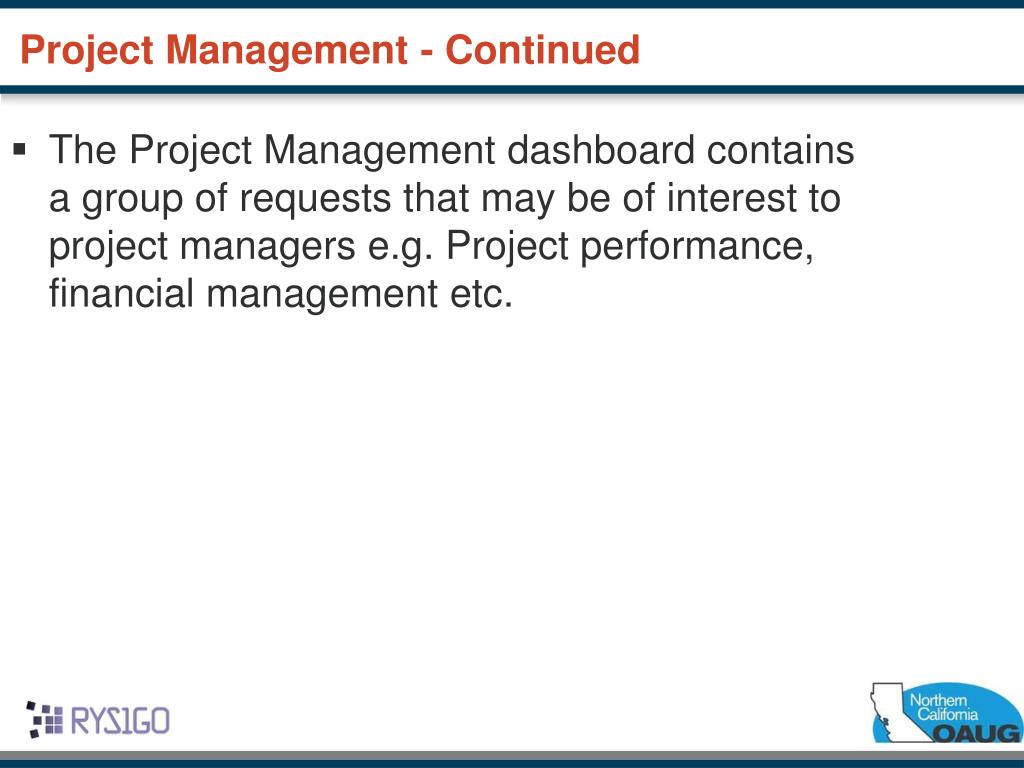The height and width of the screenshot is (768, 1024).
Task: Click the dark blue bar at the slide top
Action: point(512,4)
